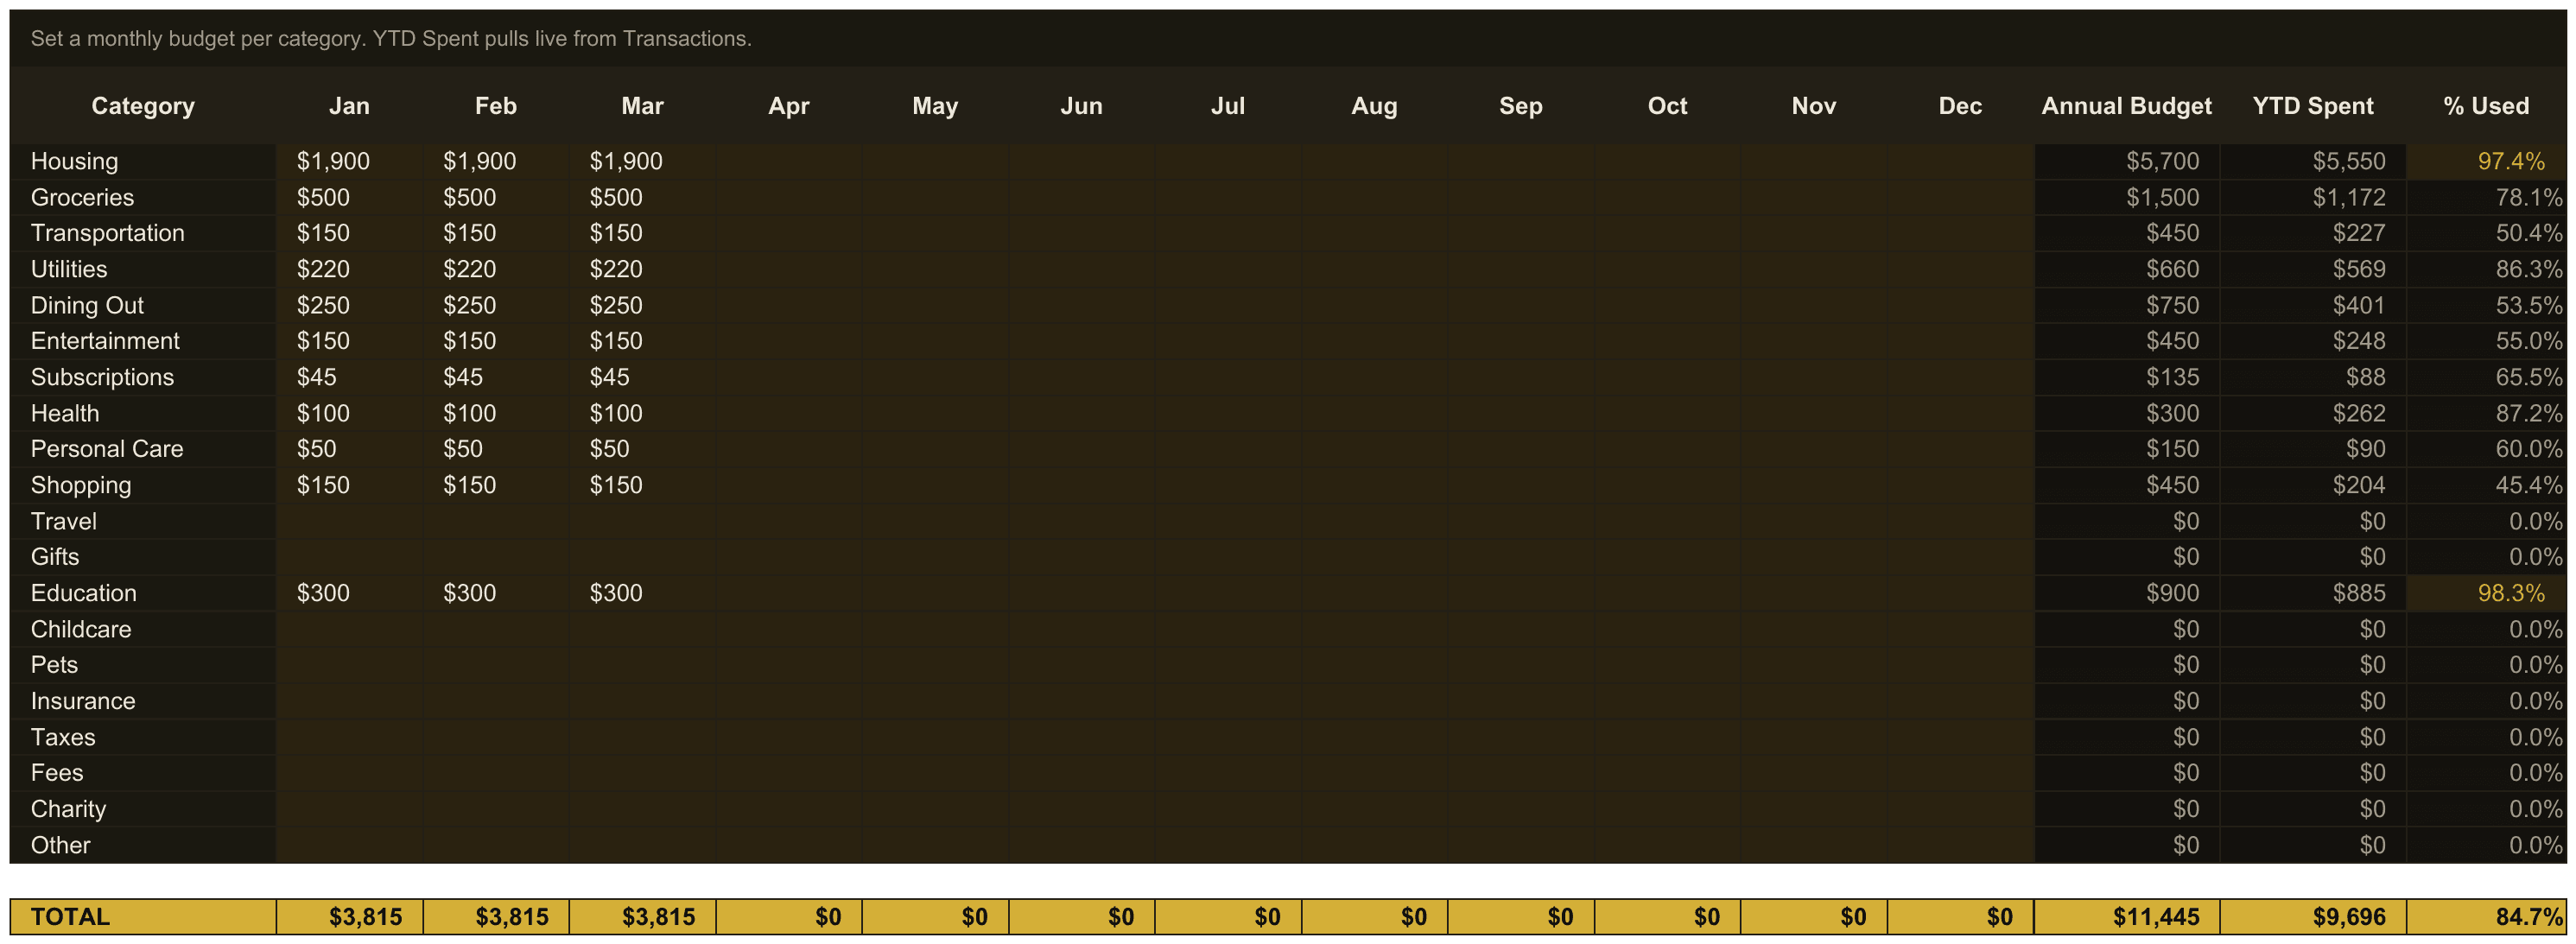Click the Charity category label
This screenshot has width=2576, height=944.
click(68, 809)
